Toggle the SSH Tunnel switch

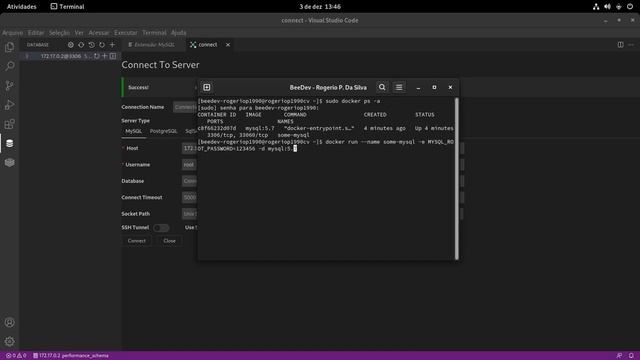pyautogui.click(x=161, y=228)
